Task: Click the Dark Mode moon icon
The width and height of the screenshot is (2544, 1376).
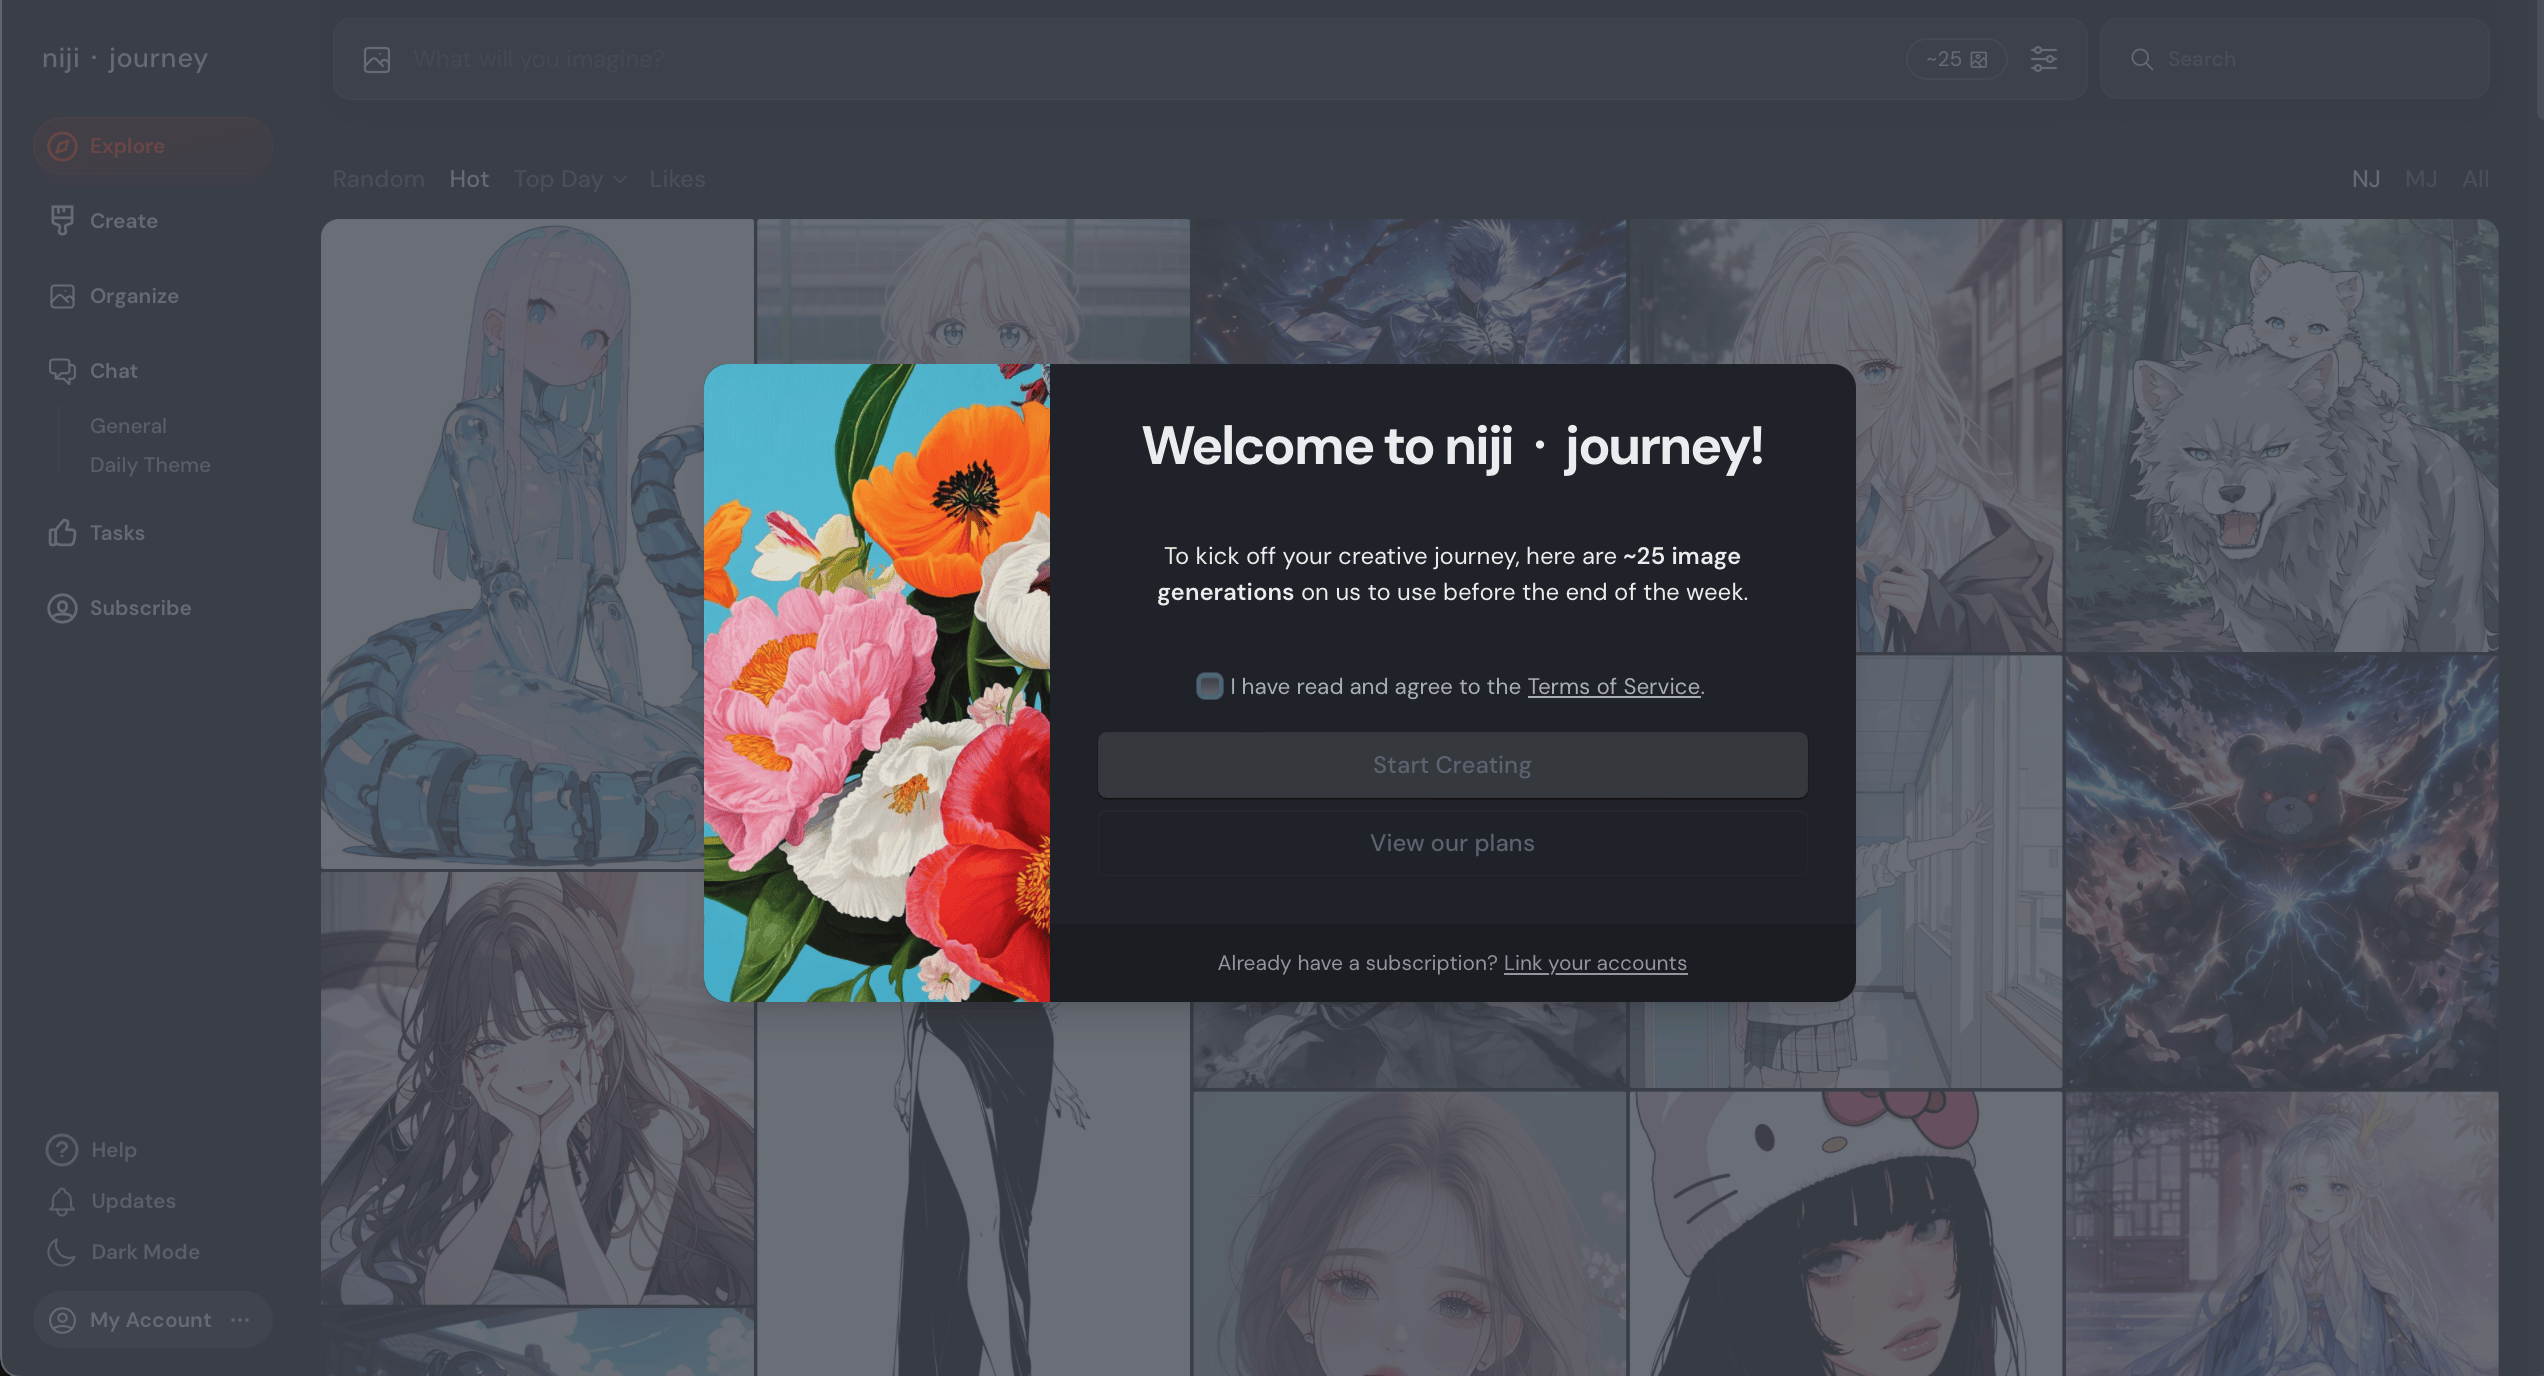Action: click(x=62, y=1252)
